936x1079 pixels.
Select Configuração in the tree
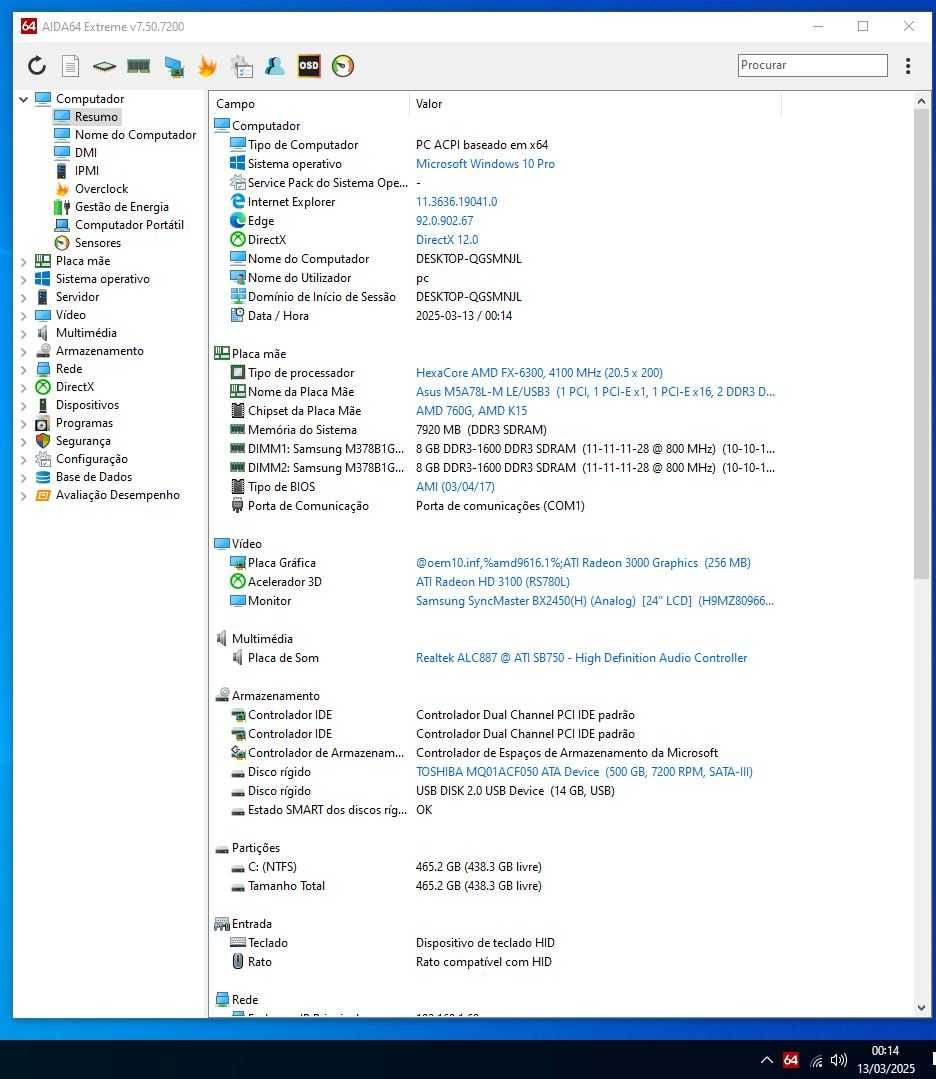point(92,458)
